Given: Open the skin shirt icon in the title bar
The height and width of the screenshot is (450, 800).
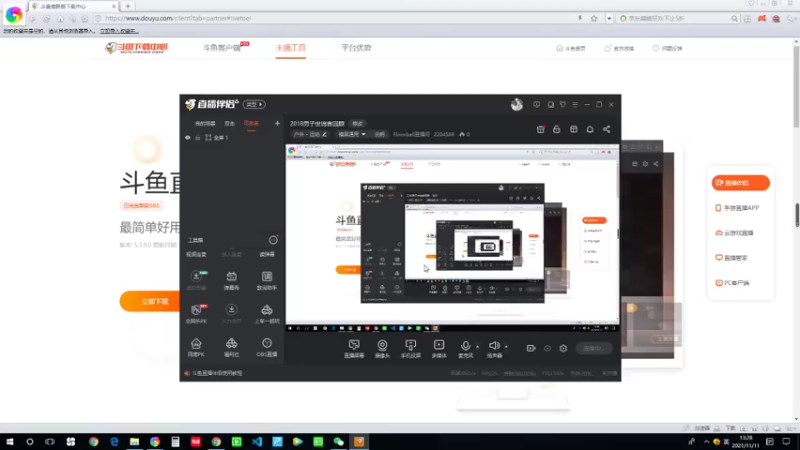Looking at the screenshot, I should (563, 105).
